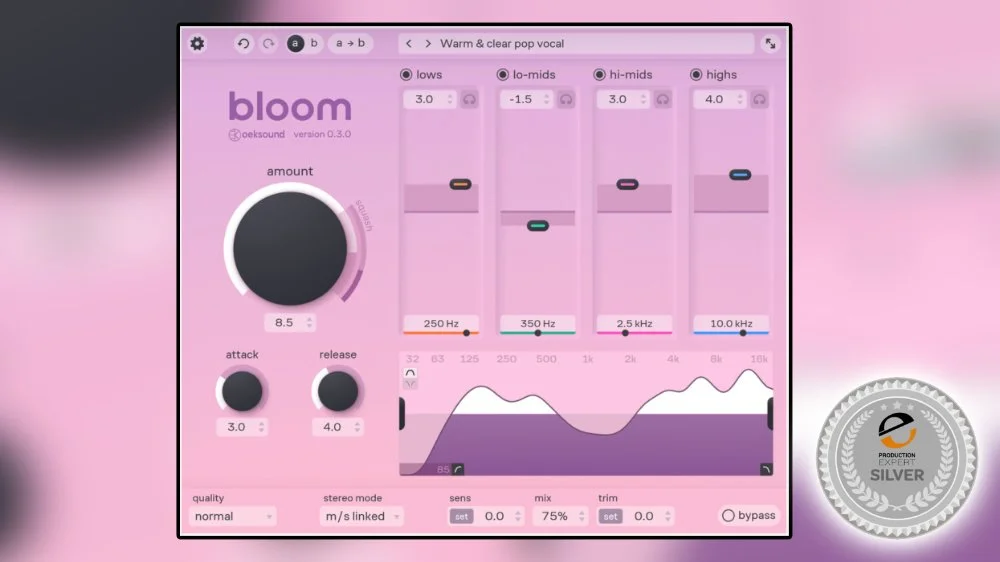Image resolution: width=1000 pixels, height=562 pixels.
Task: Click the 10.0 kHz frequency field
Action: point(731,323)
